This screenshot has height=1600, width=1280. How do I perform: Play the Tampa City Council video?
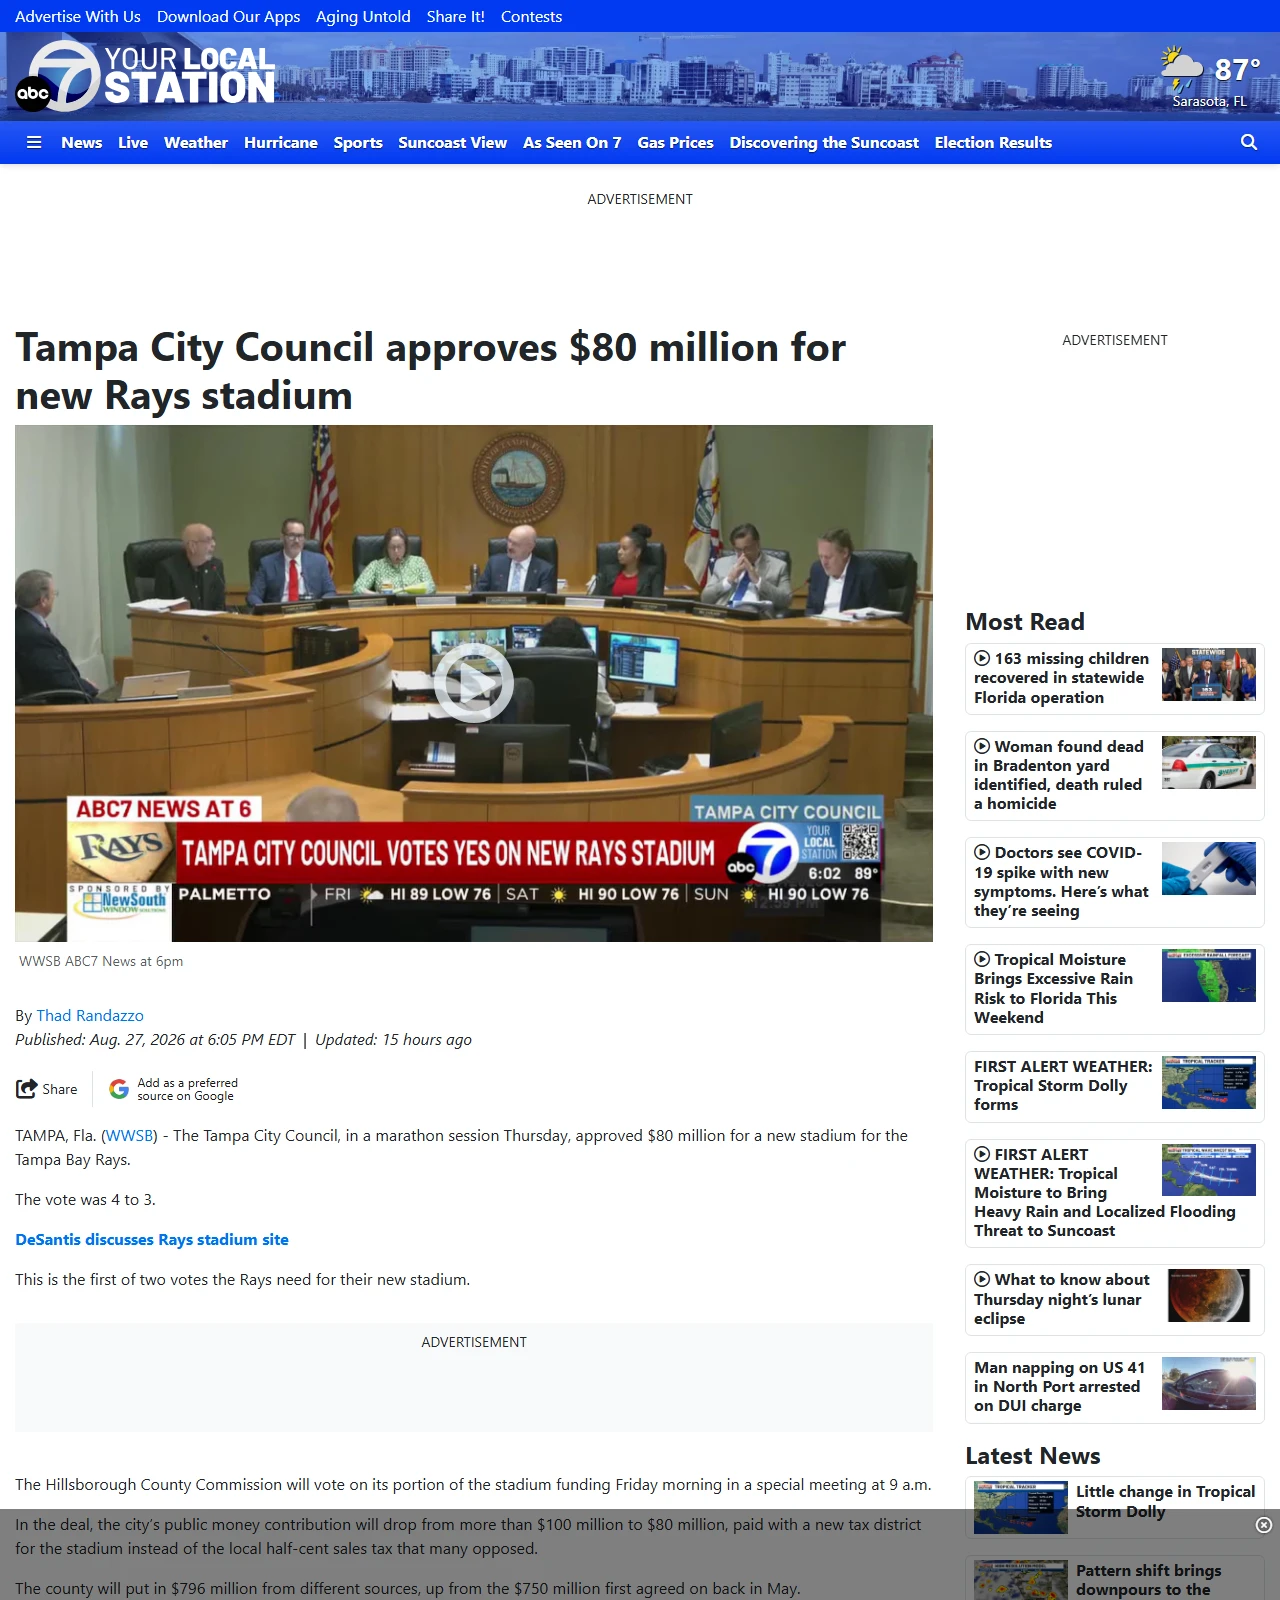coord(474,683)
